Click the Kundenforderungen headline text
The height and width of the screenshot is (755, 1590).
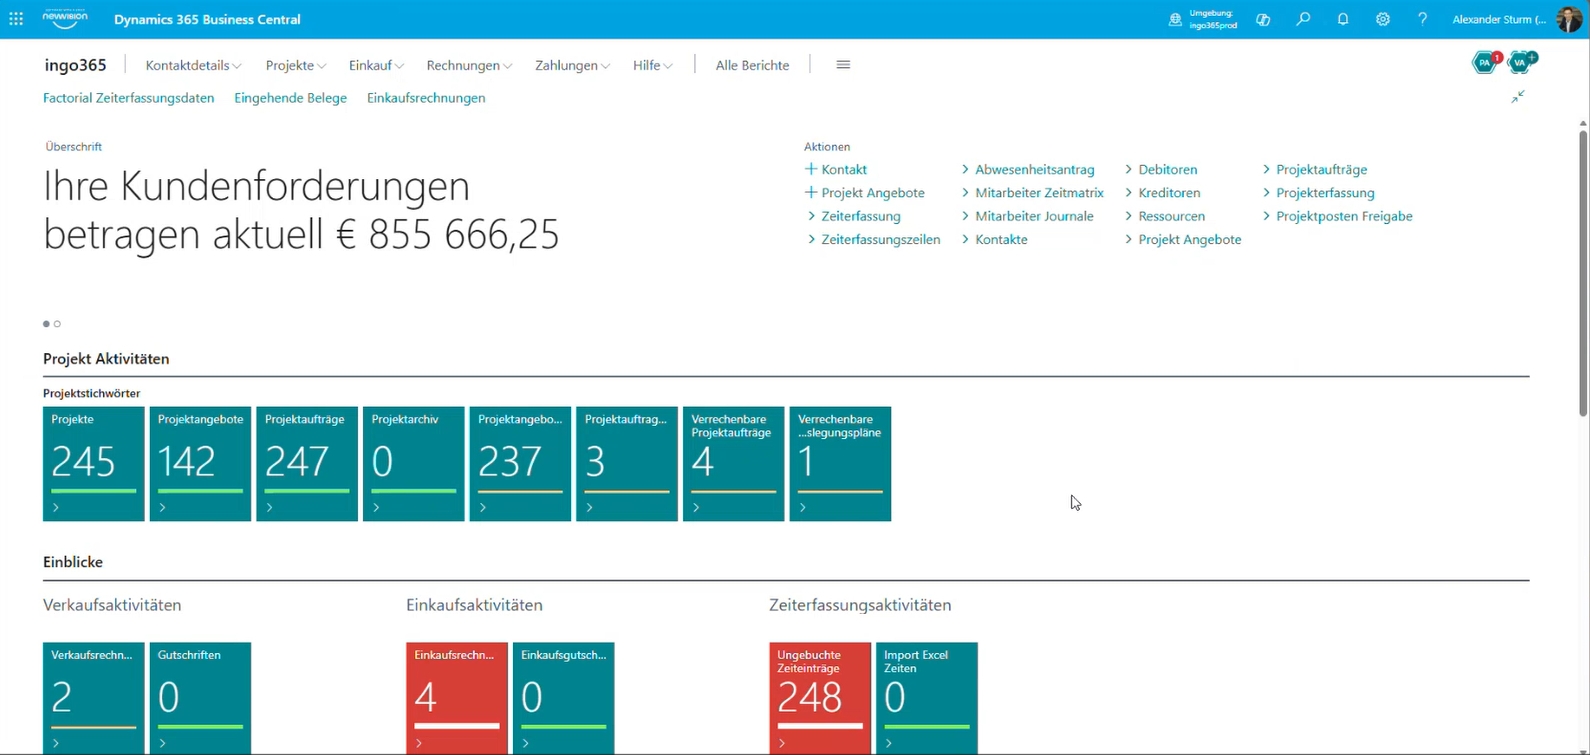click(x=301, y=210)
